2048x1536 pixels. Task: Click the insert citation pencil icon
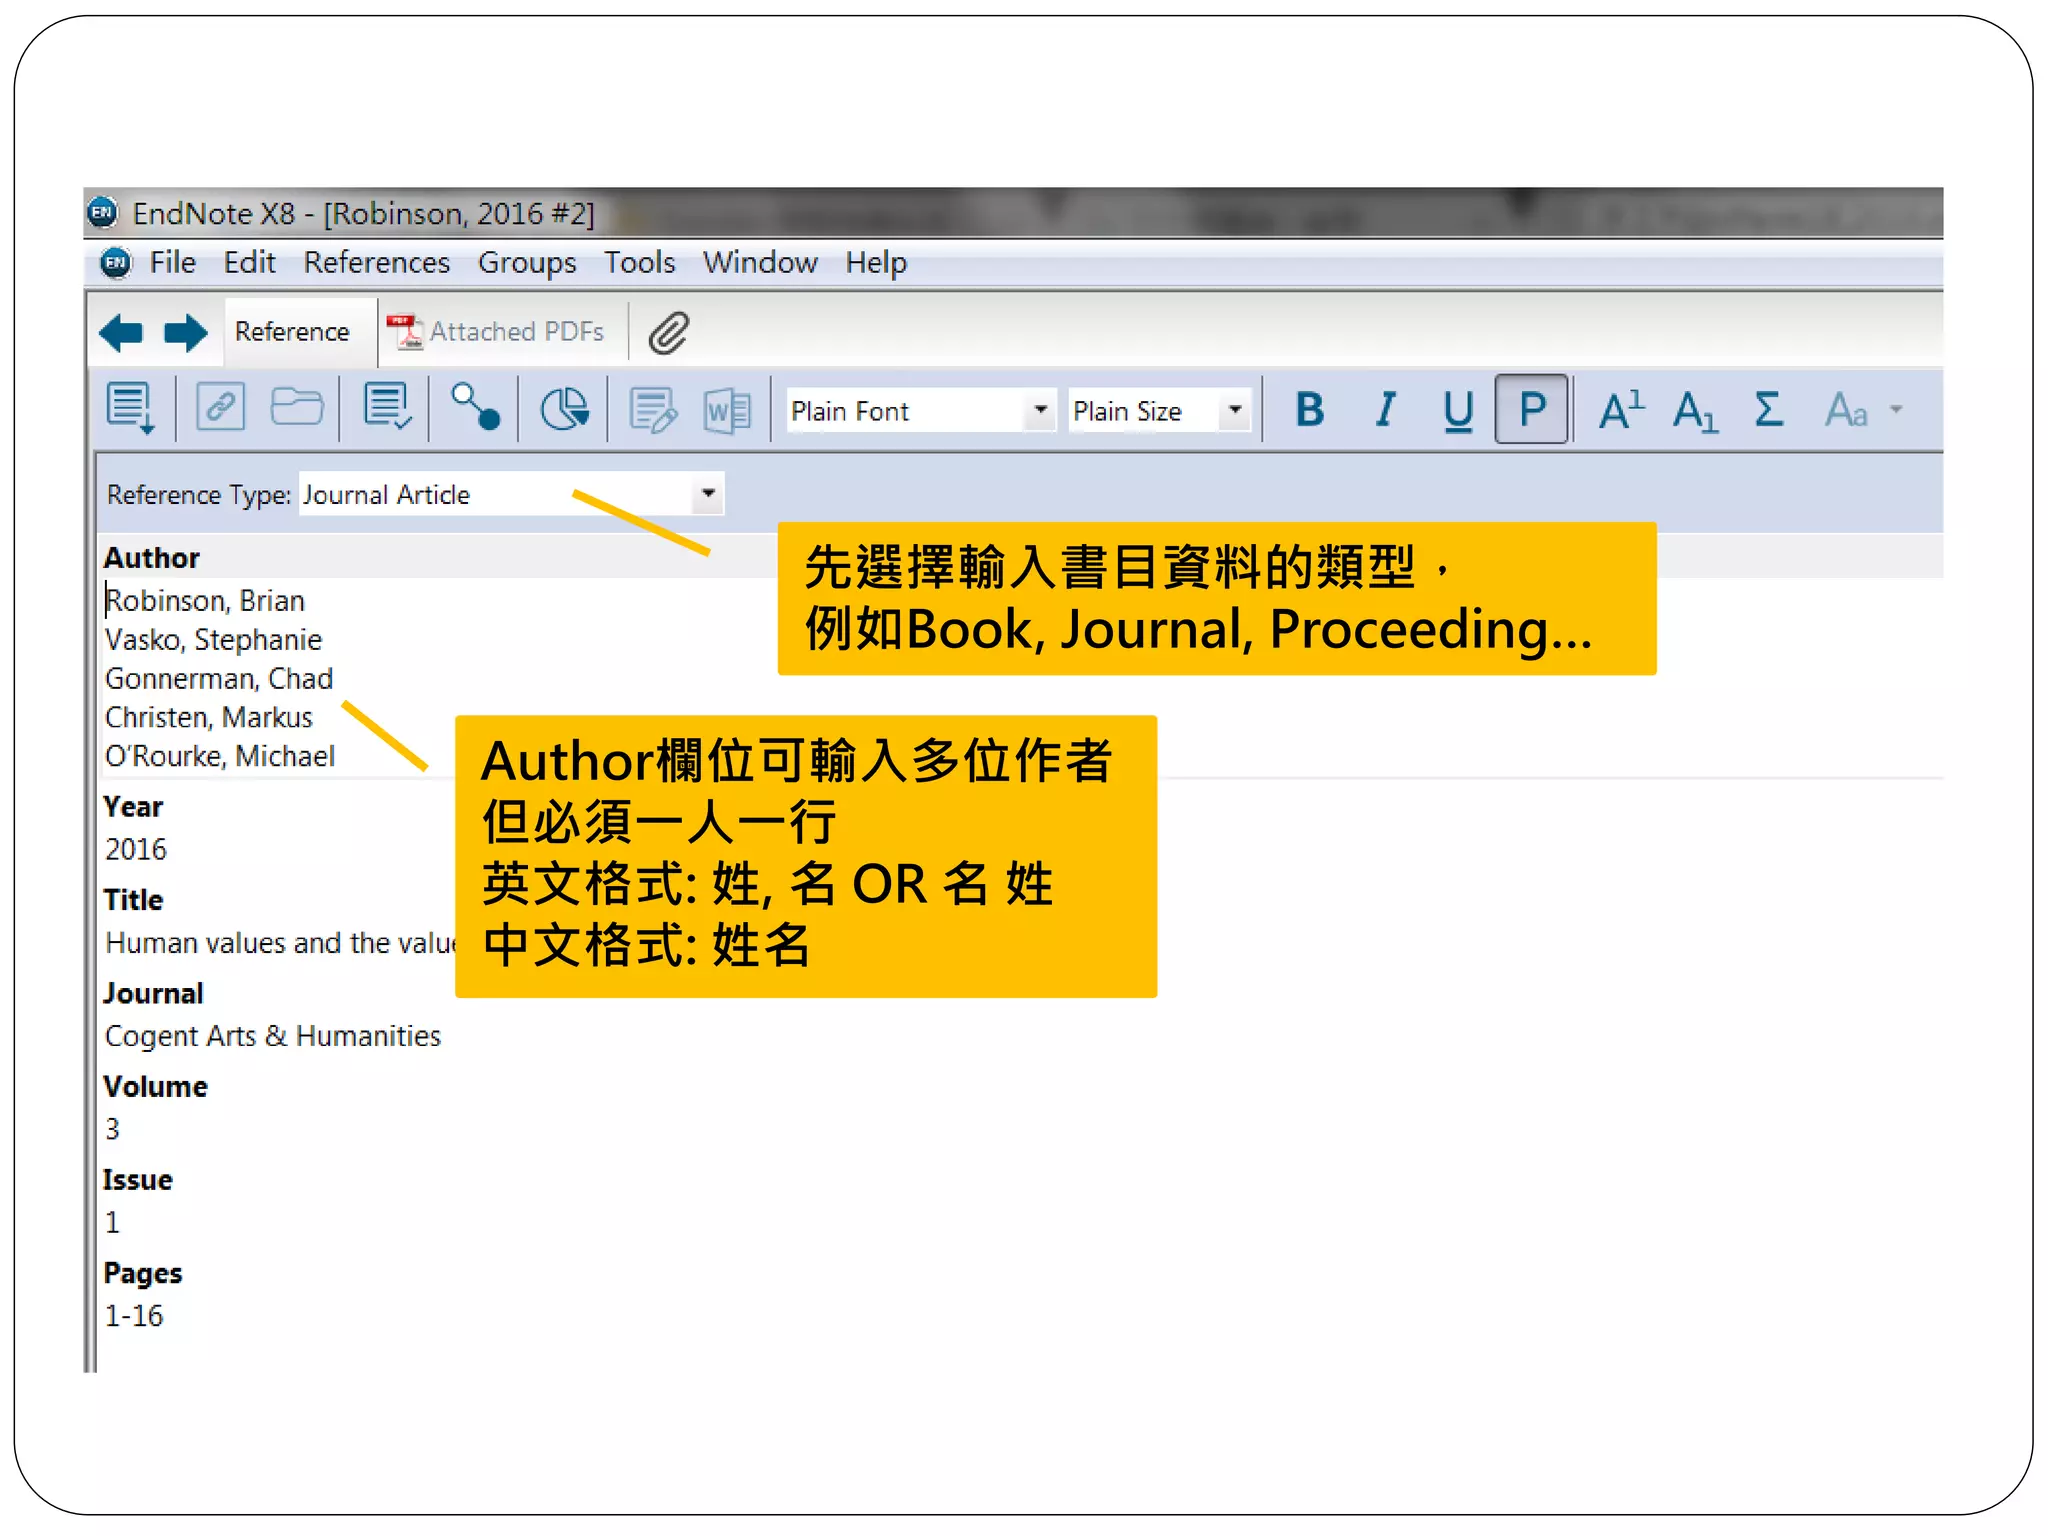click(653, 410)
